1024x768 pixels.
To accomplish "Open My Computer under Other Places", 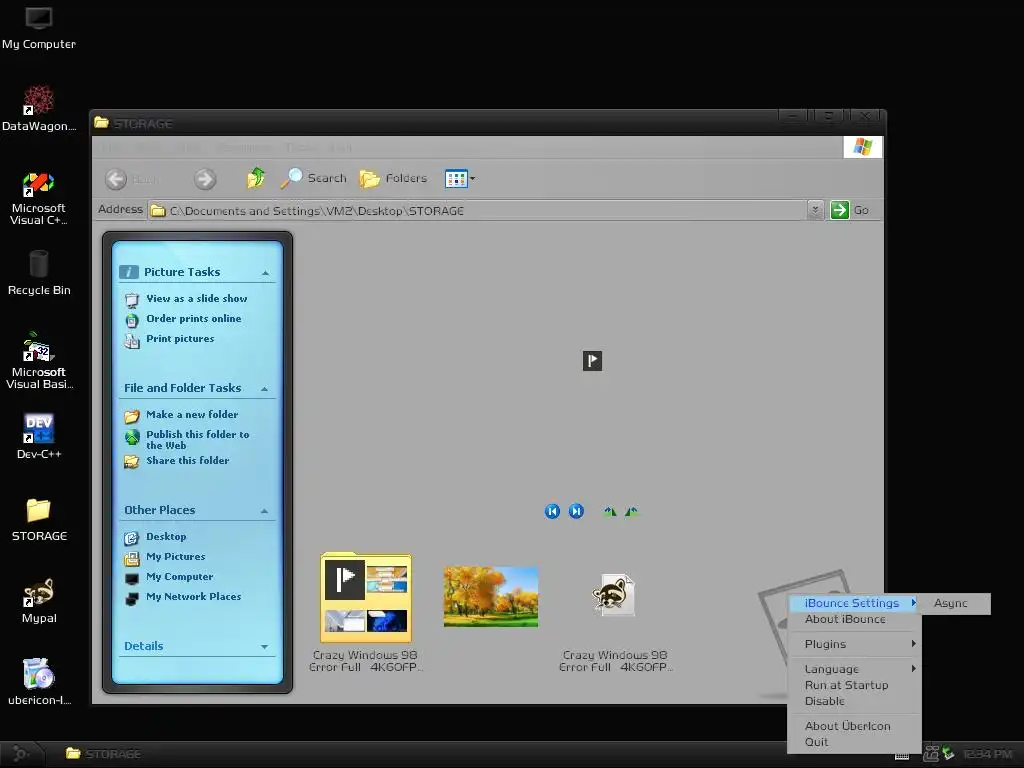I will (180, 577).
